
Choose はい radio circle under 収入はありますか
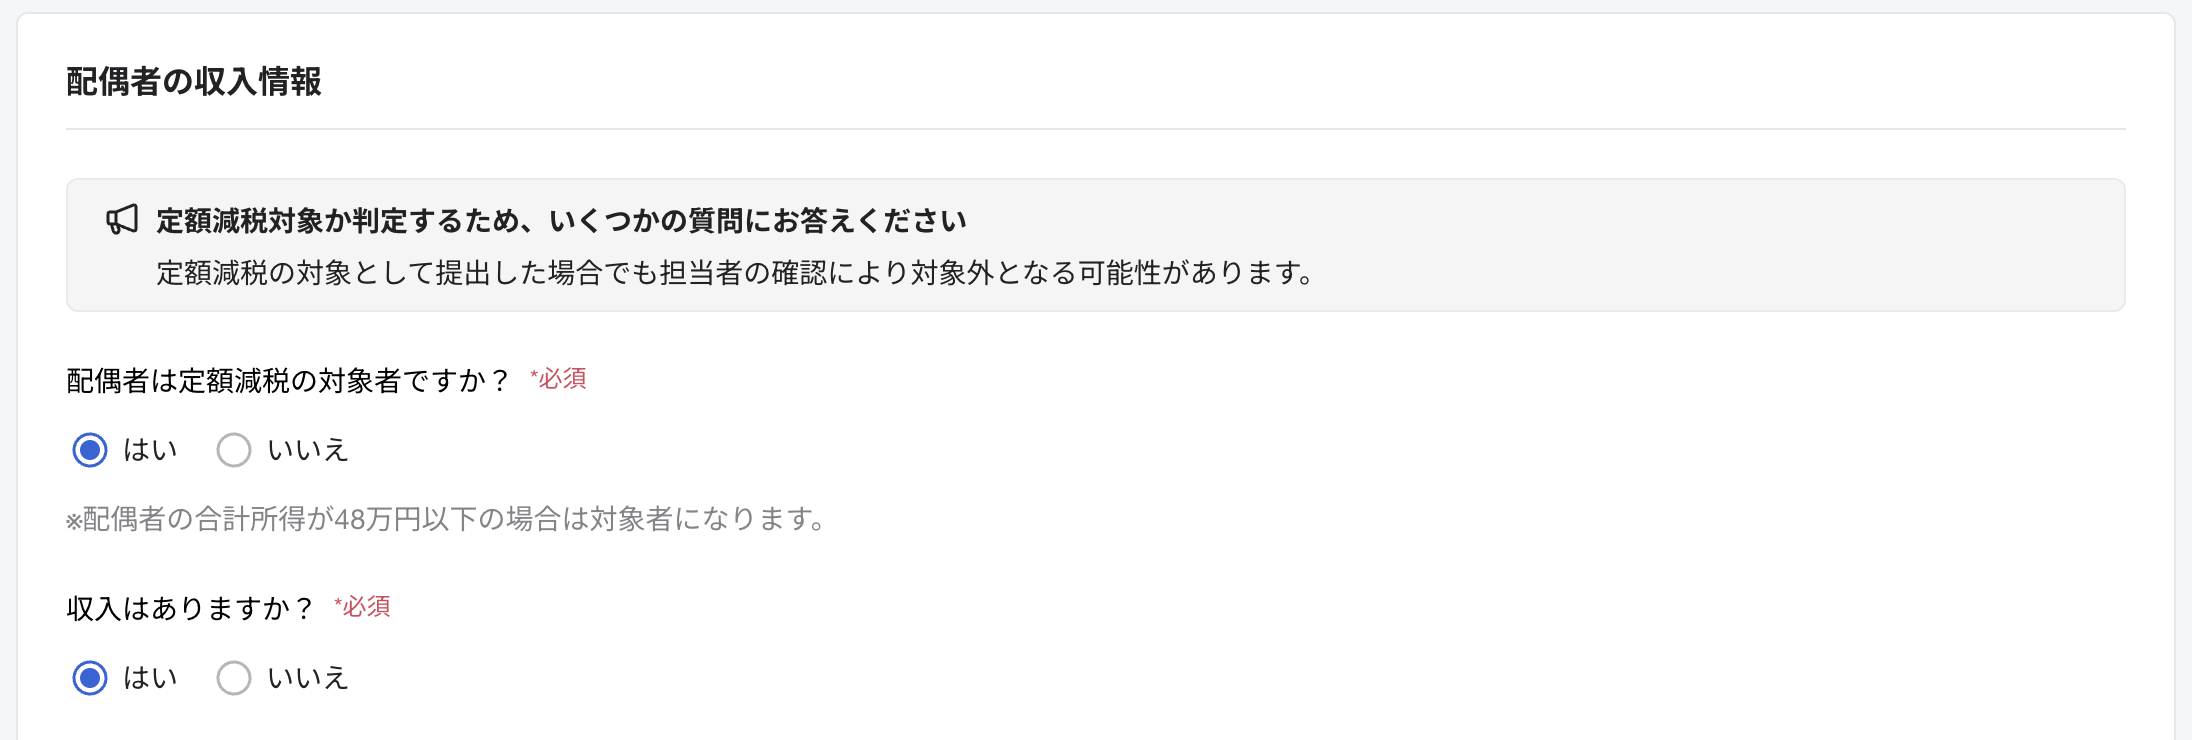pos(90,678)
